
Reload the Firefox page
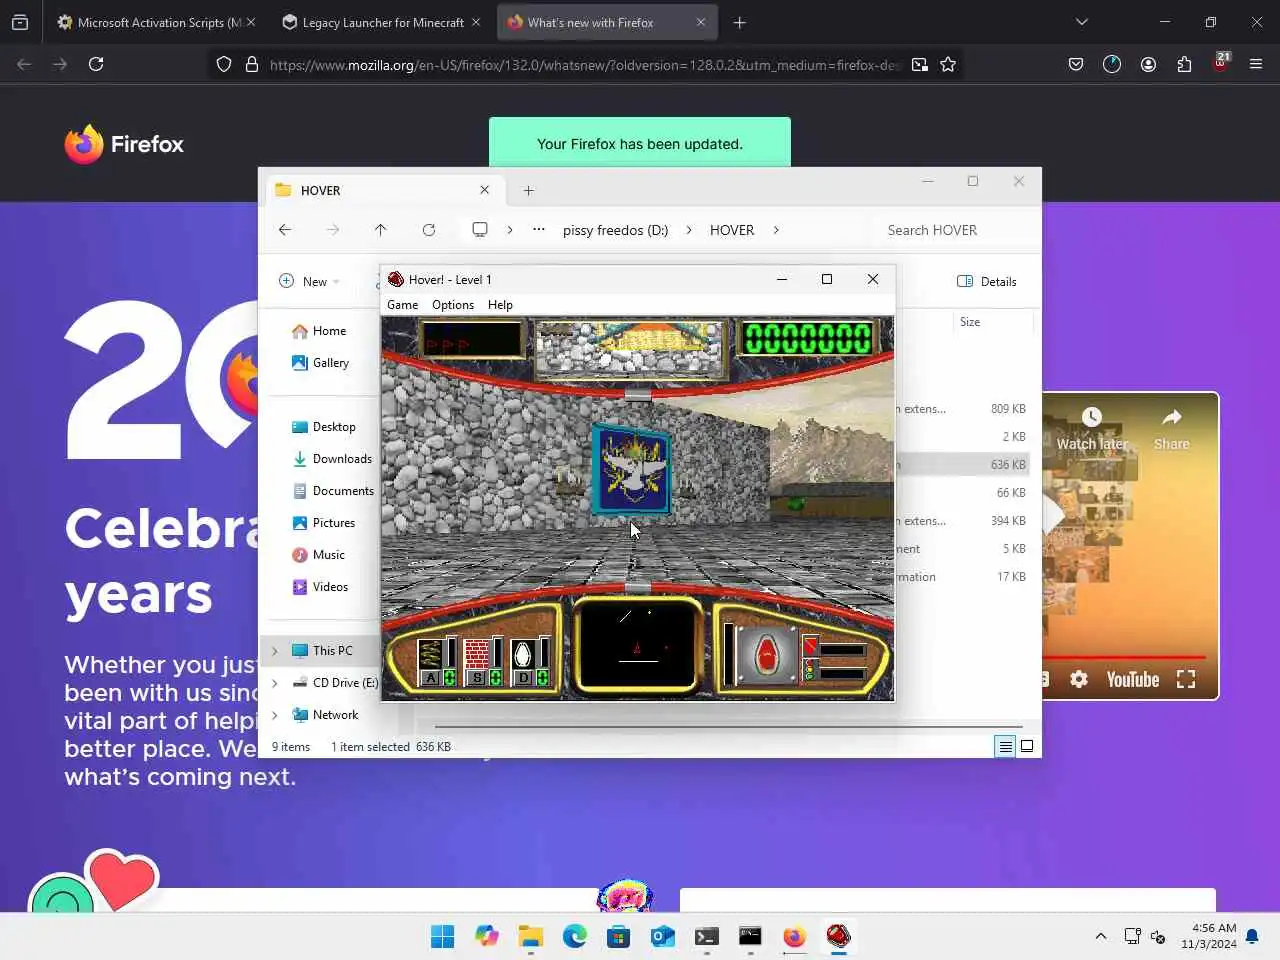[96, 64]
